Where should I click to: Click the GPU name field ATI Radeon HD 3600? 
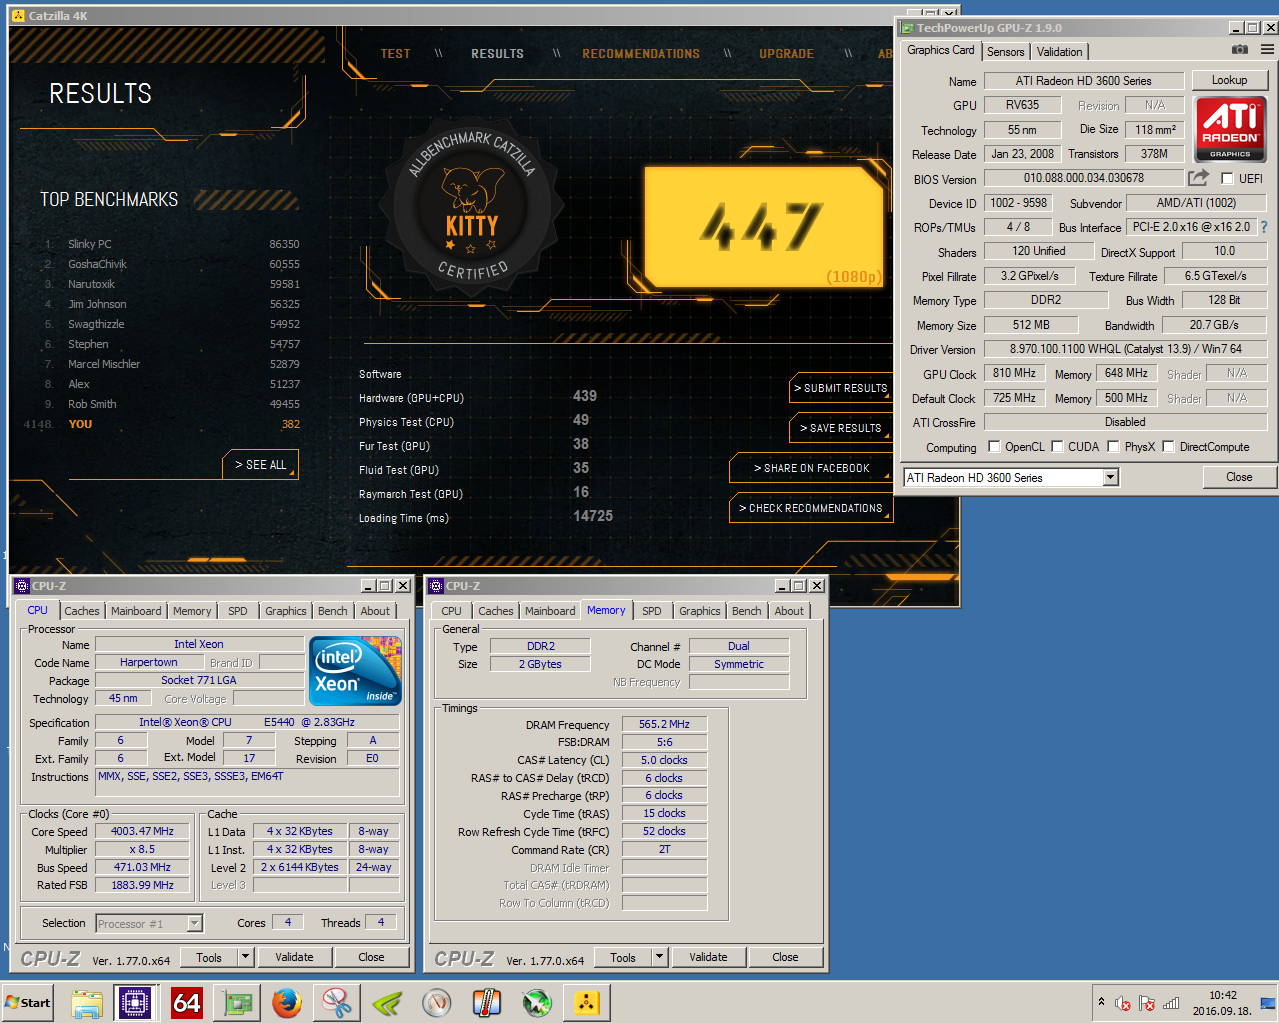[1084, 81]
